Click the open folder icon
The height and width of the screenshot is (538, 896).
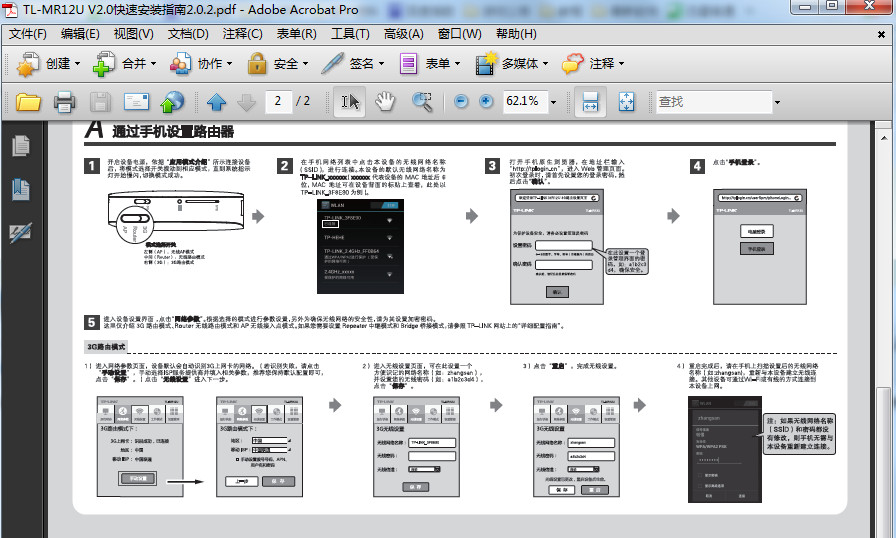click(28, 102)
